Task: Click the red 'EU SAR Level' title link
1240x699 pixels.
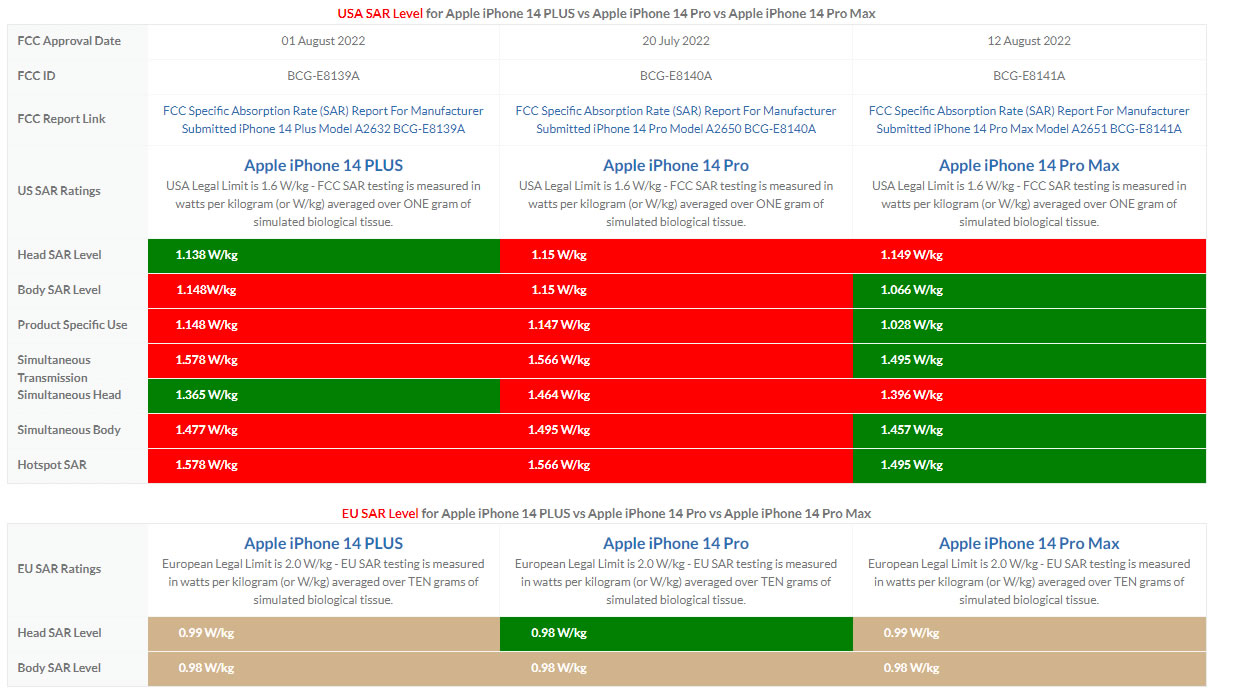Action: [380, 513]
